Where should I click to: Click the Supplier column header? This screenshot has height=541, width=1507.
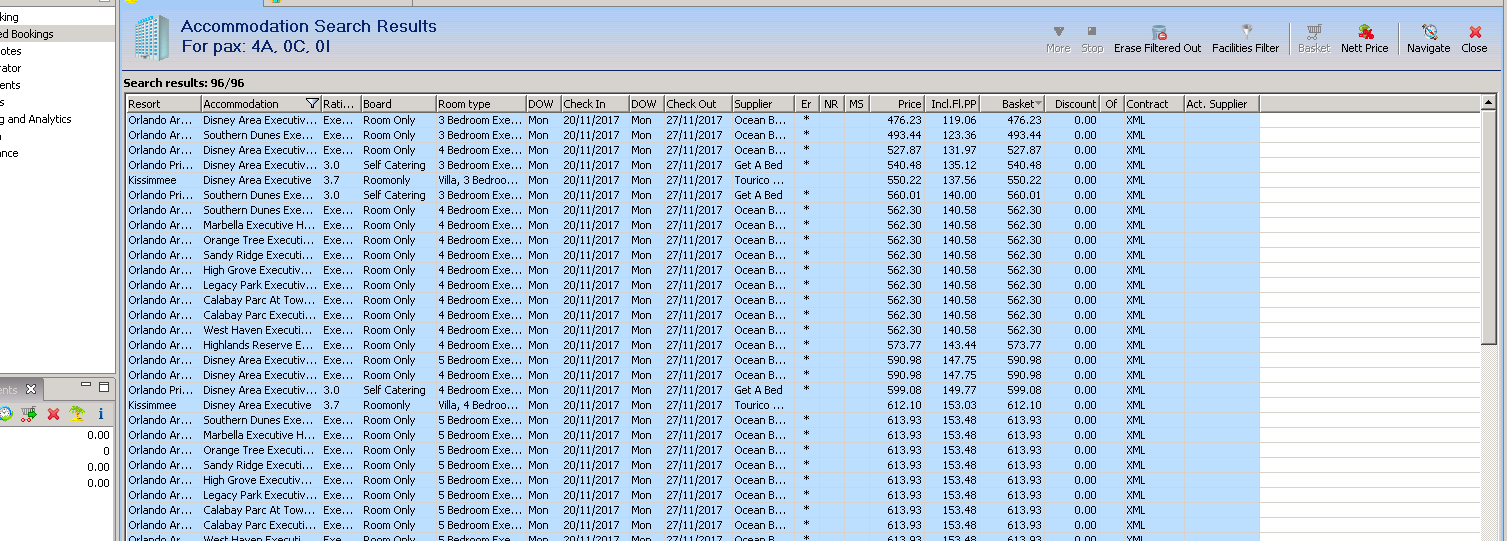(763, 104)
